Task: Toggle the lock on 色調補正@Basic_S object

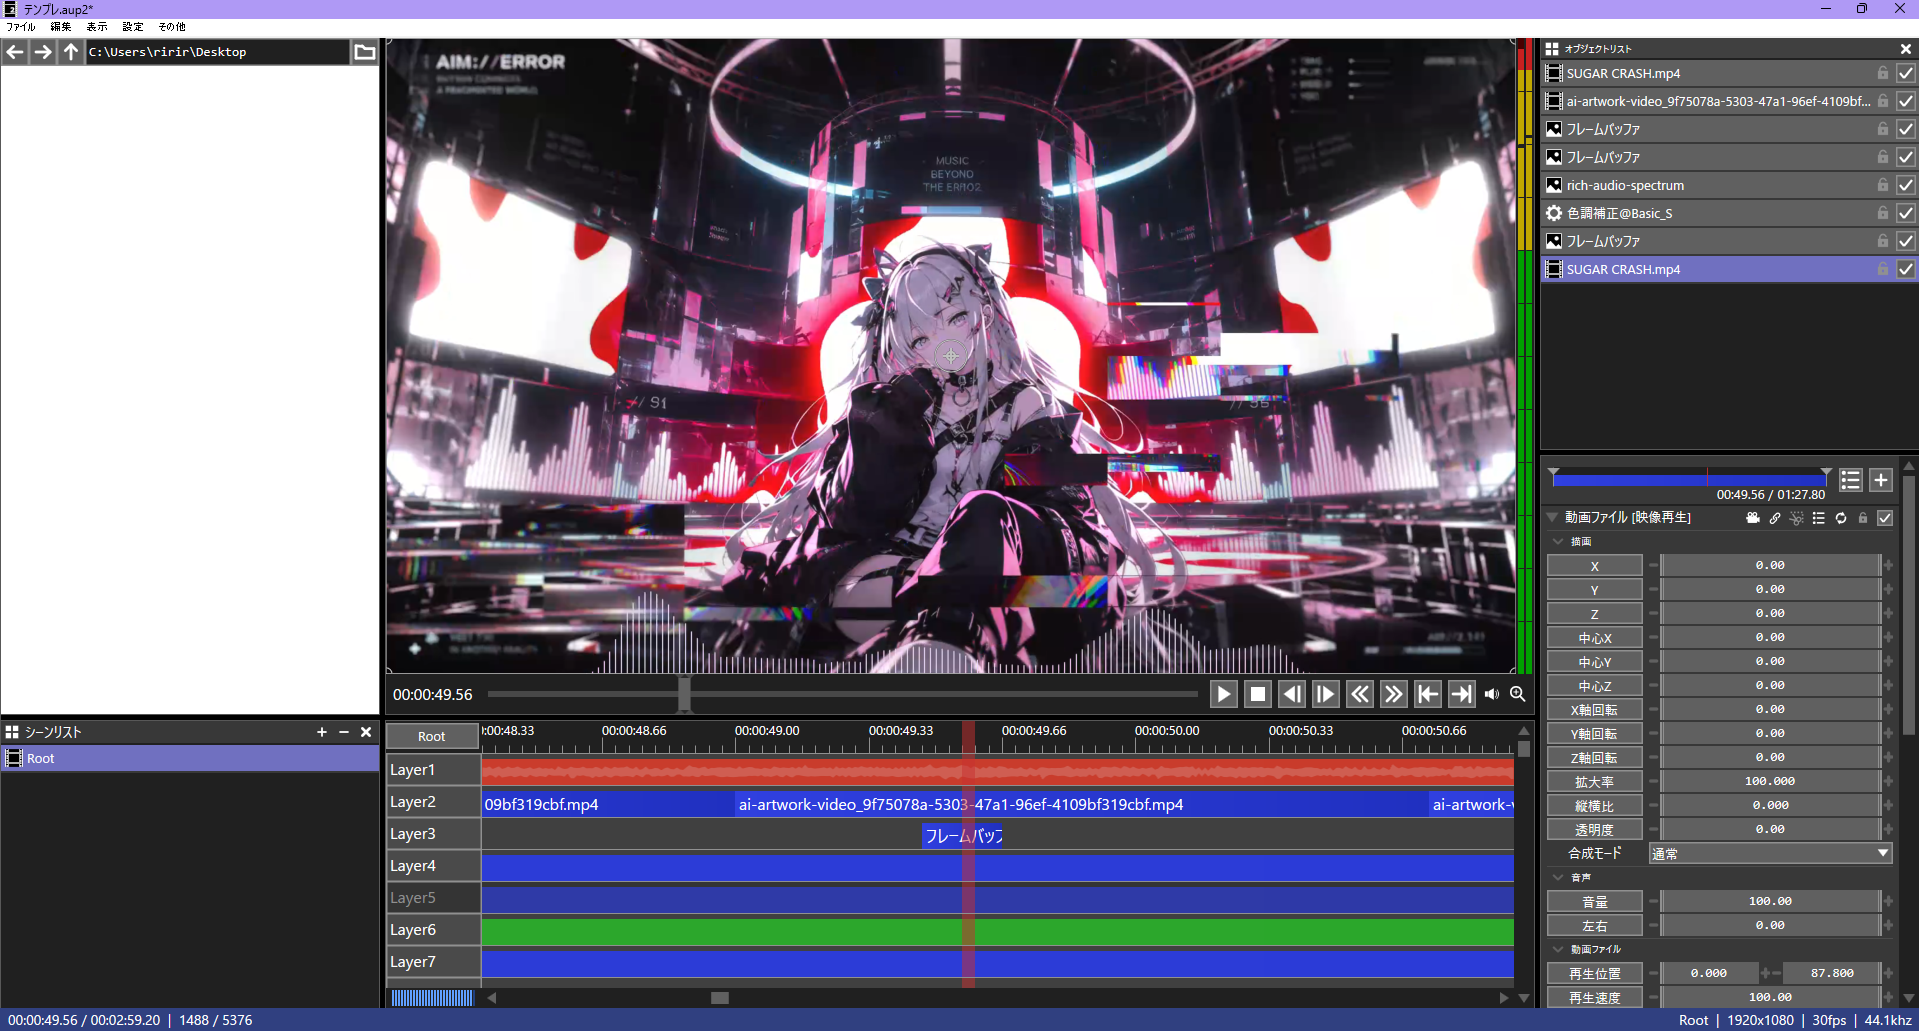Action: 1883,213
